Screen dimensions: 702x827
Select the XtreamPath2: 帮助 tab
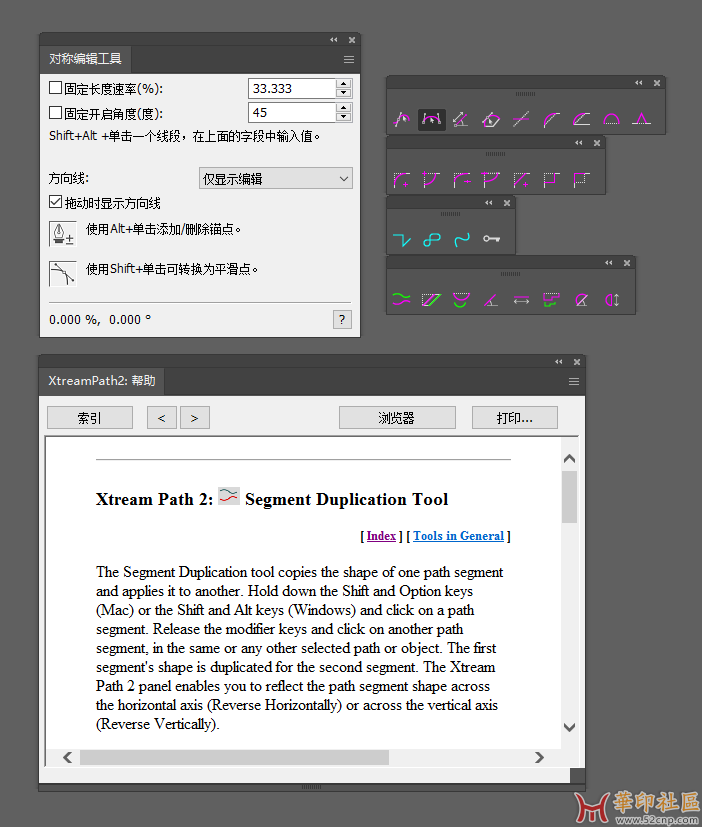point(102,381)
